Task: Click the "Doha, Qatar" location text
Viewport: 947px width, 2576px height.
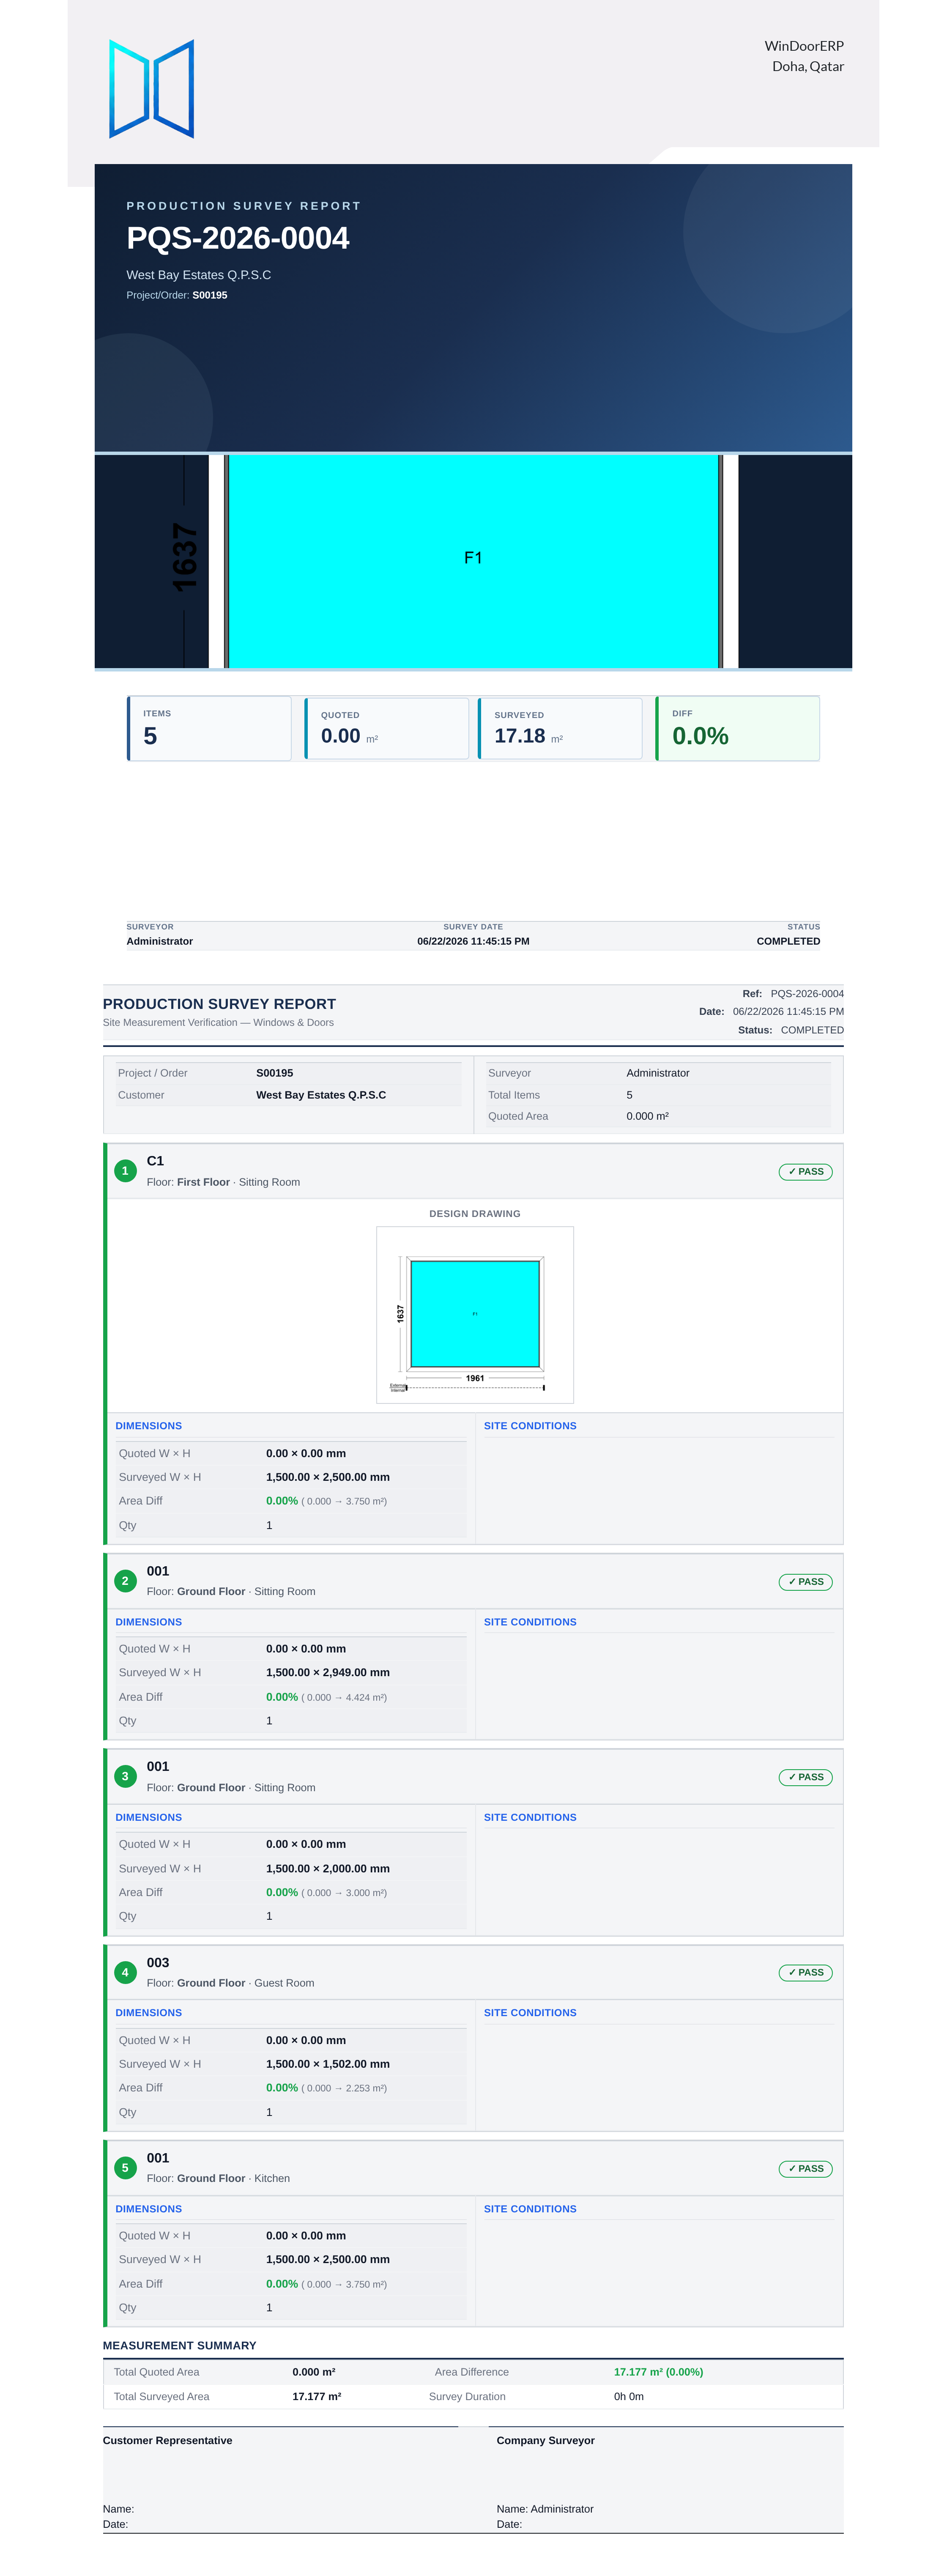Action: pos(808,67)
